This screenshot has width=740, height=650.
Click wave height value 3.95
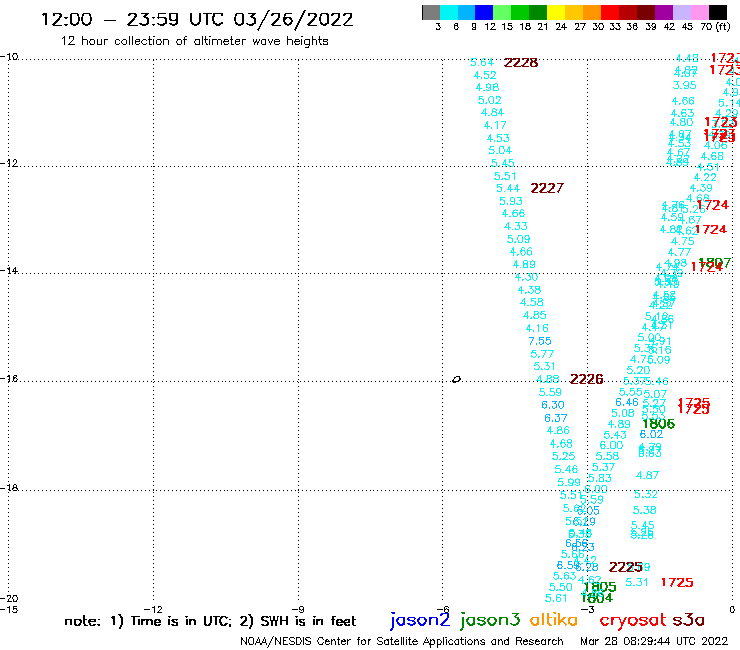(x=684, y=85)
